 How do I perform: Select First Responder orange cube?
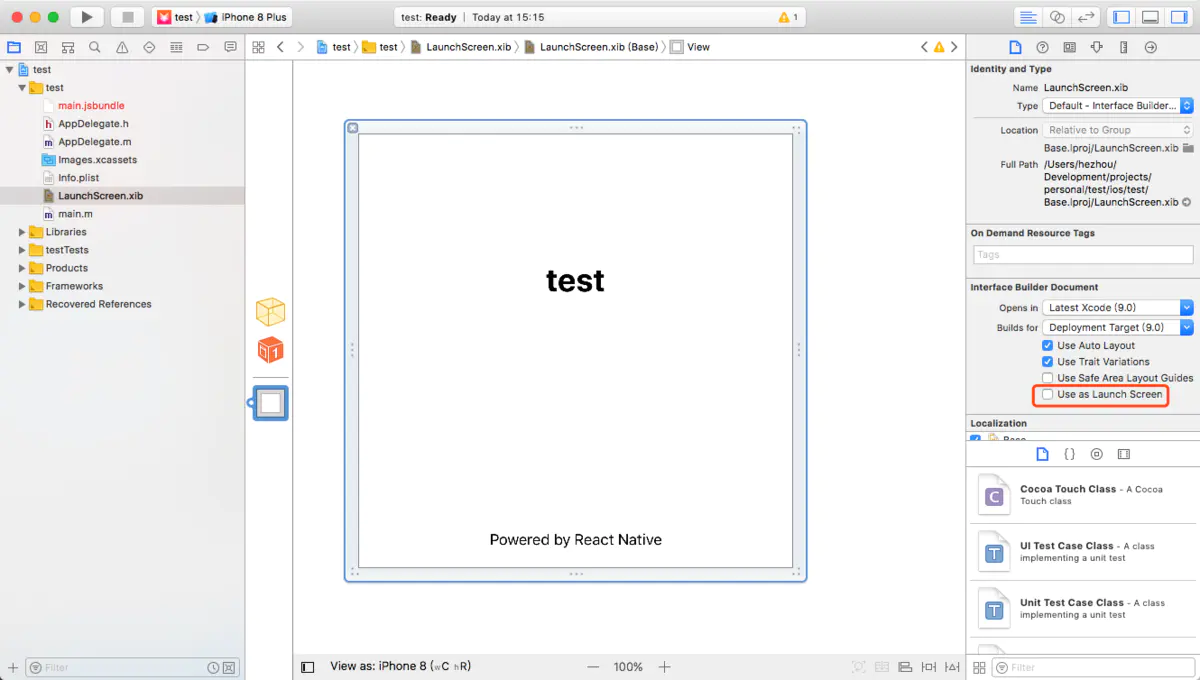coord(270,350)
